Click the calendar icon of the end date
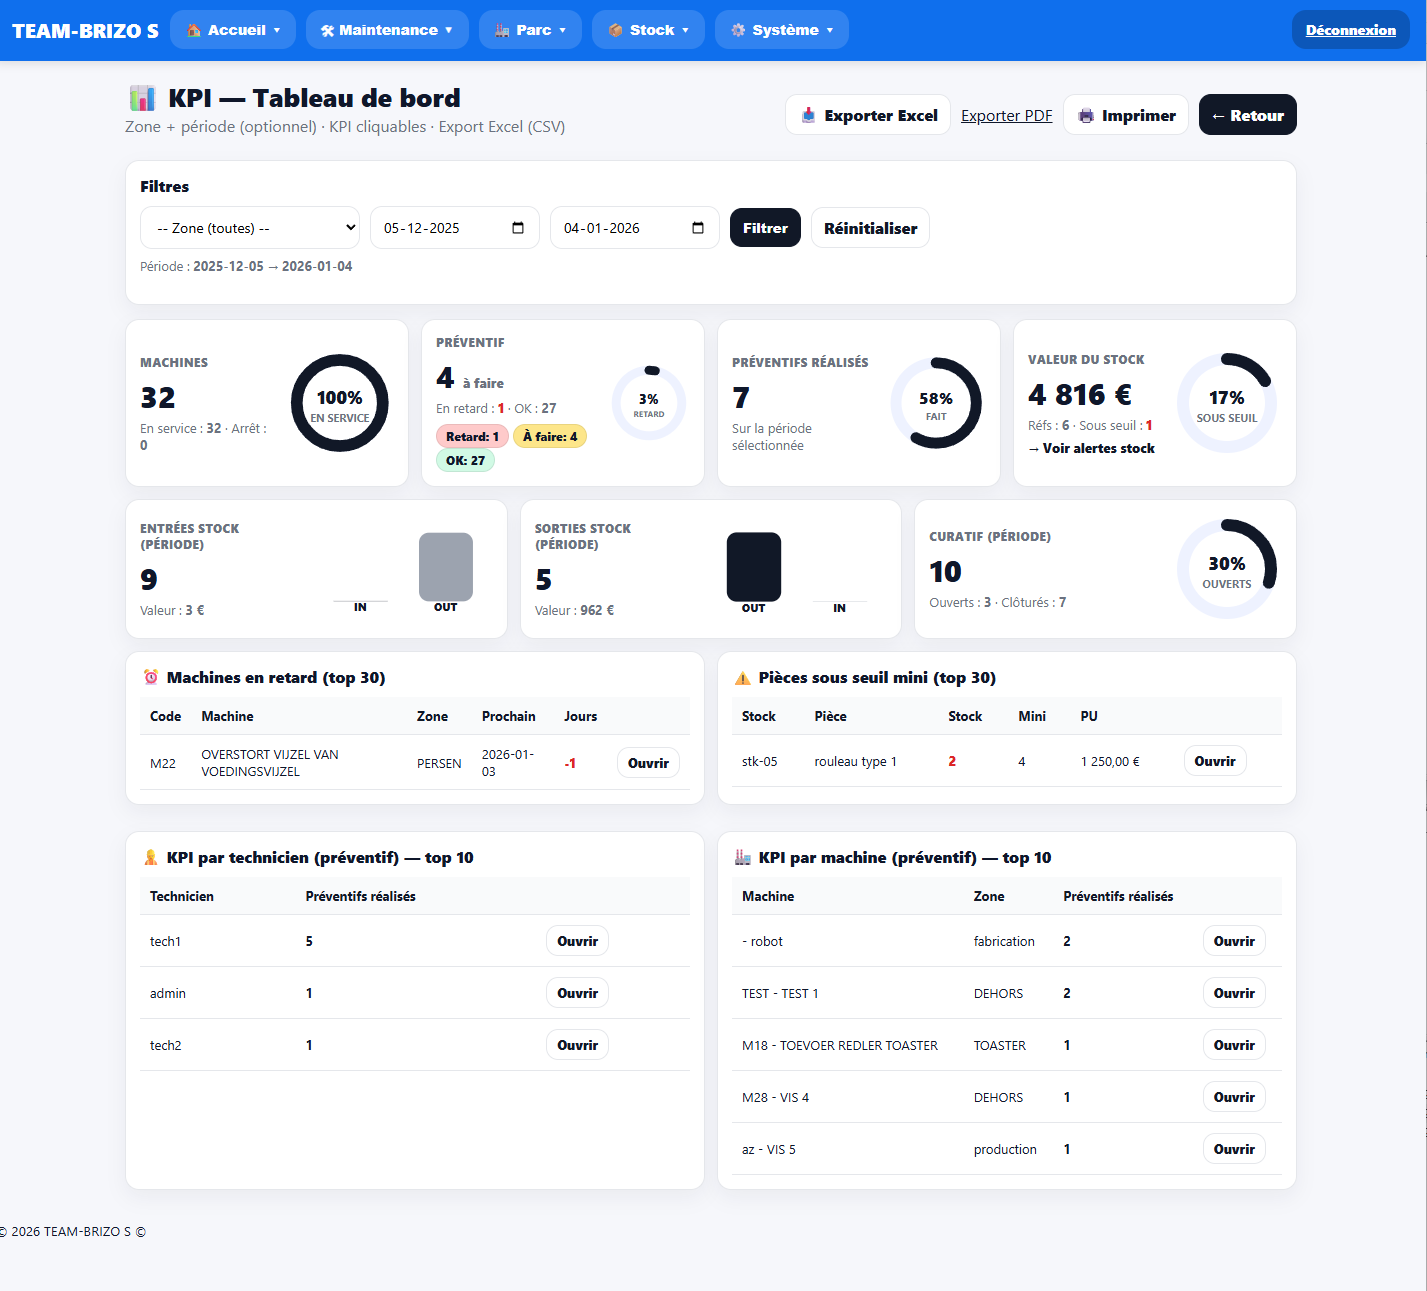Screen dimensions: 1427x1291 (699, 227)
